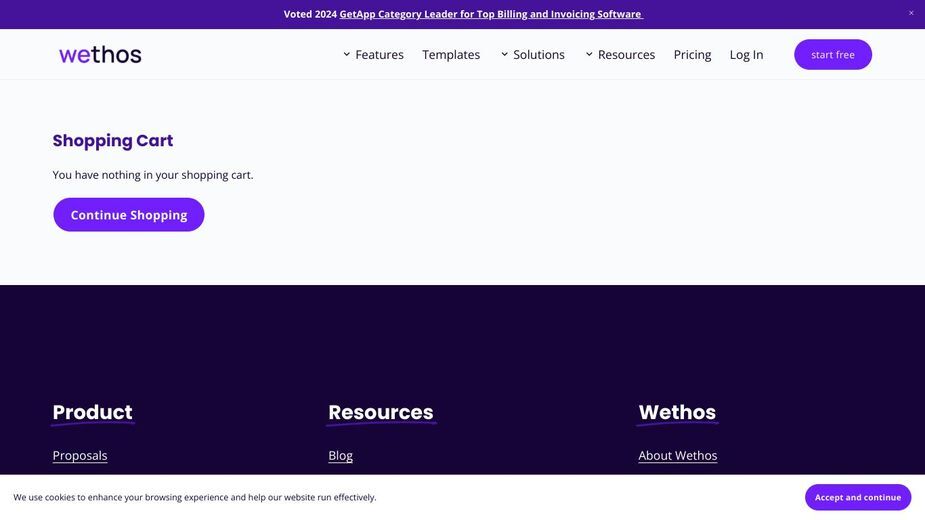This screenshot has width=925, height=520.
Task: Click the start free button
Action: pos(832,54)
